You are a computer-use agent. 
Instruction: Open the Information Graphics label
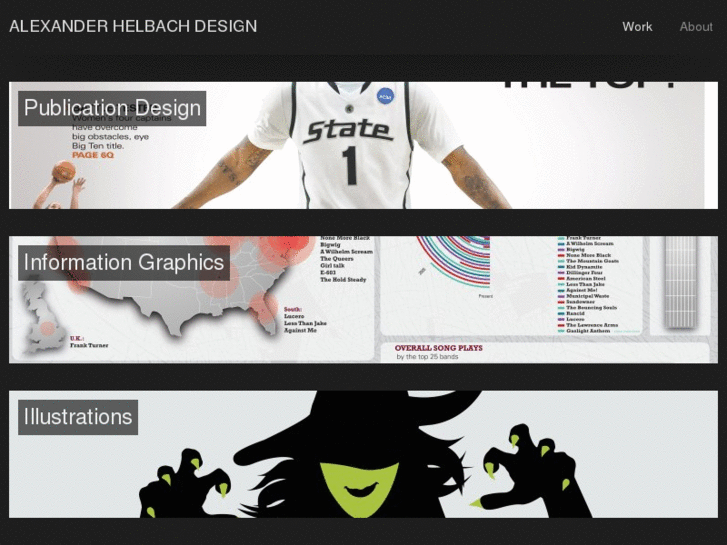[x=124, y=263]
